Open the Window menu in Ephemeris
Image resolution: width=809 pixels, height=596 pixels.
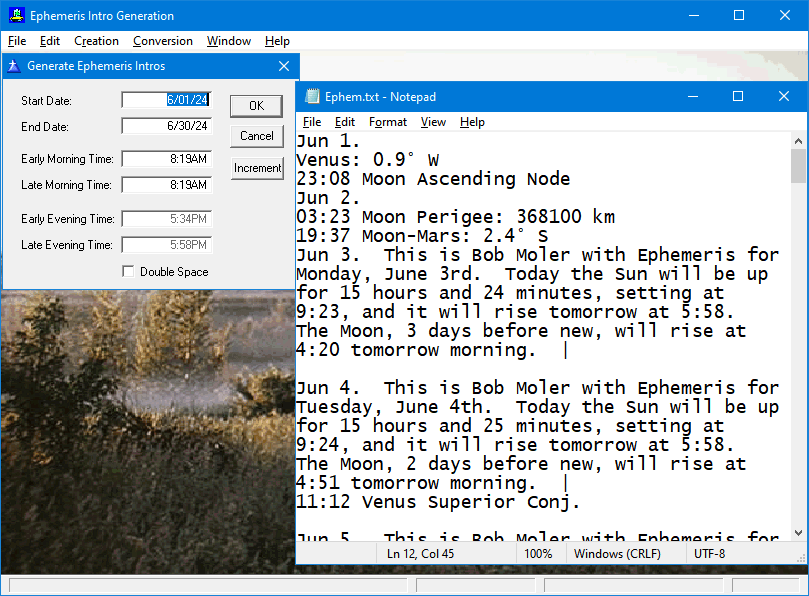[228, 41]
